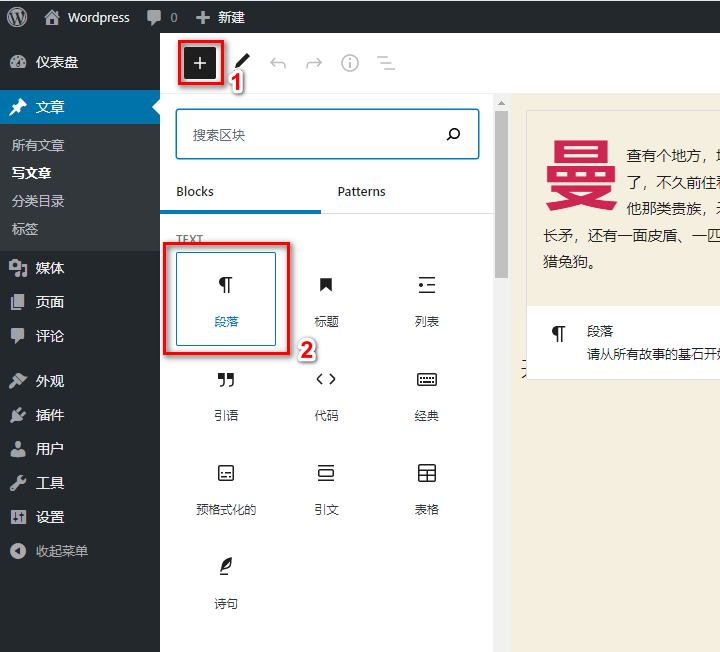
Task: Open the 评论 comments menu
Action: pyautogui.click(x=80, y=336)
